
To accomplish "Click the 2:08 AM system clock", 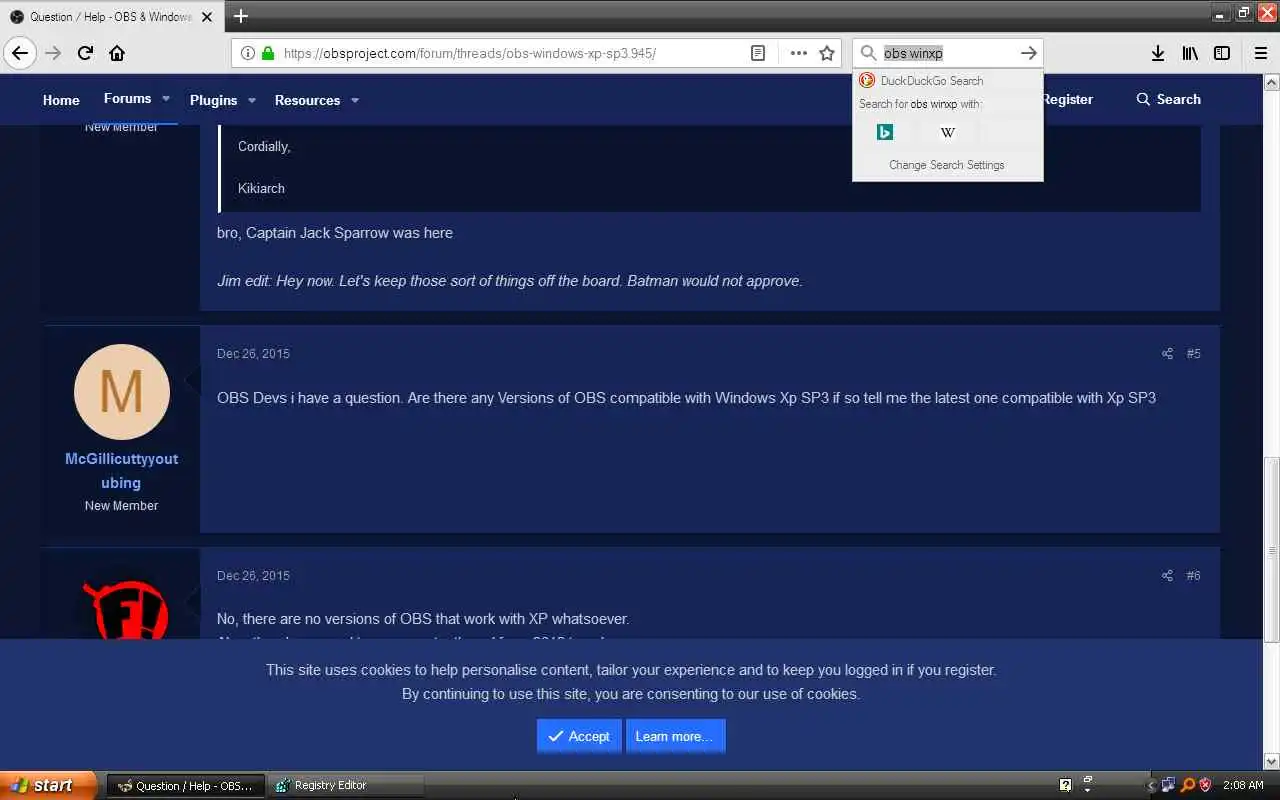I will 1243,785.
